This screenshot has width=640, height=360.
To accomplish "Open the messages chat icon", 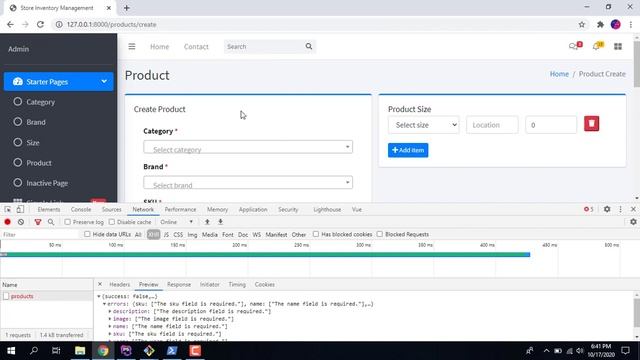I will (x=573, y=47).
